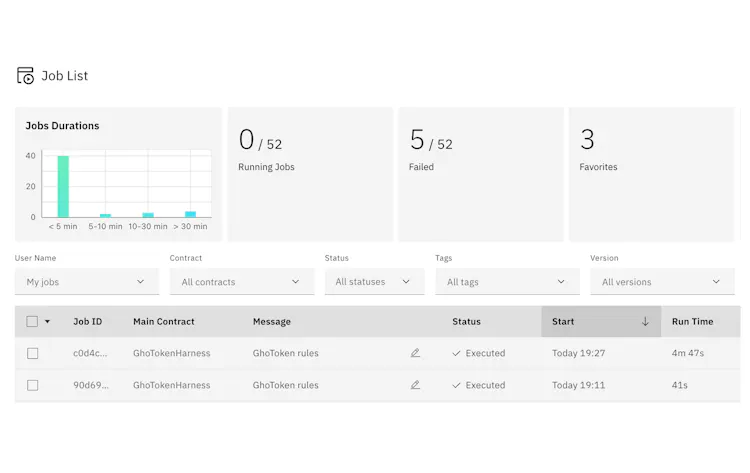Viewport: 750px width, 473px height.
Task: Click 'GhoToken rules' message in c0d4c row
Action: coord(286,353)
